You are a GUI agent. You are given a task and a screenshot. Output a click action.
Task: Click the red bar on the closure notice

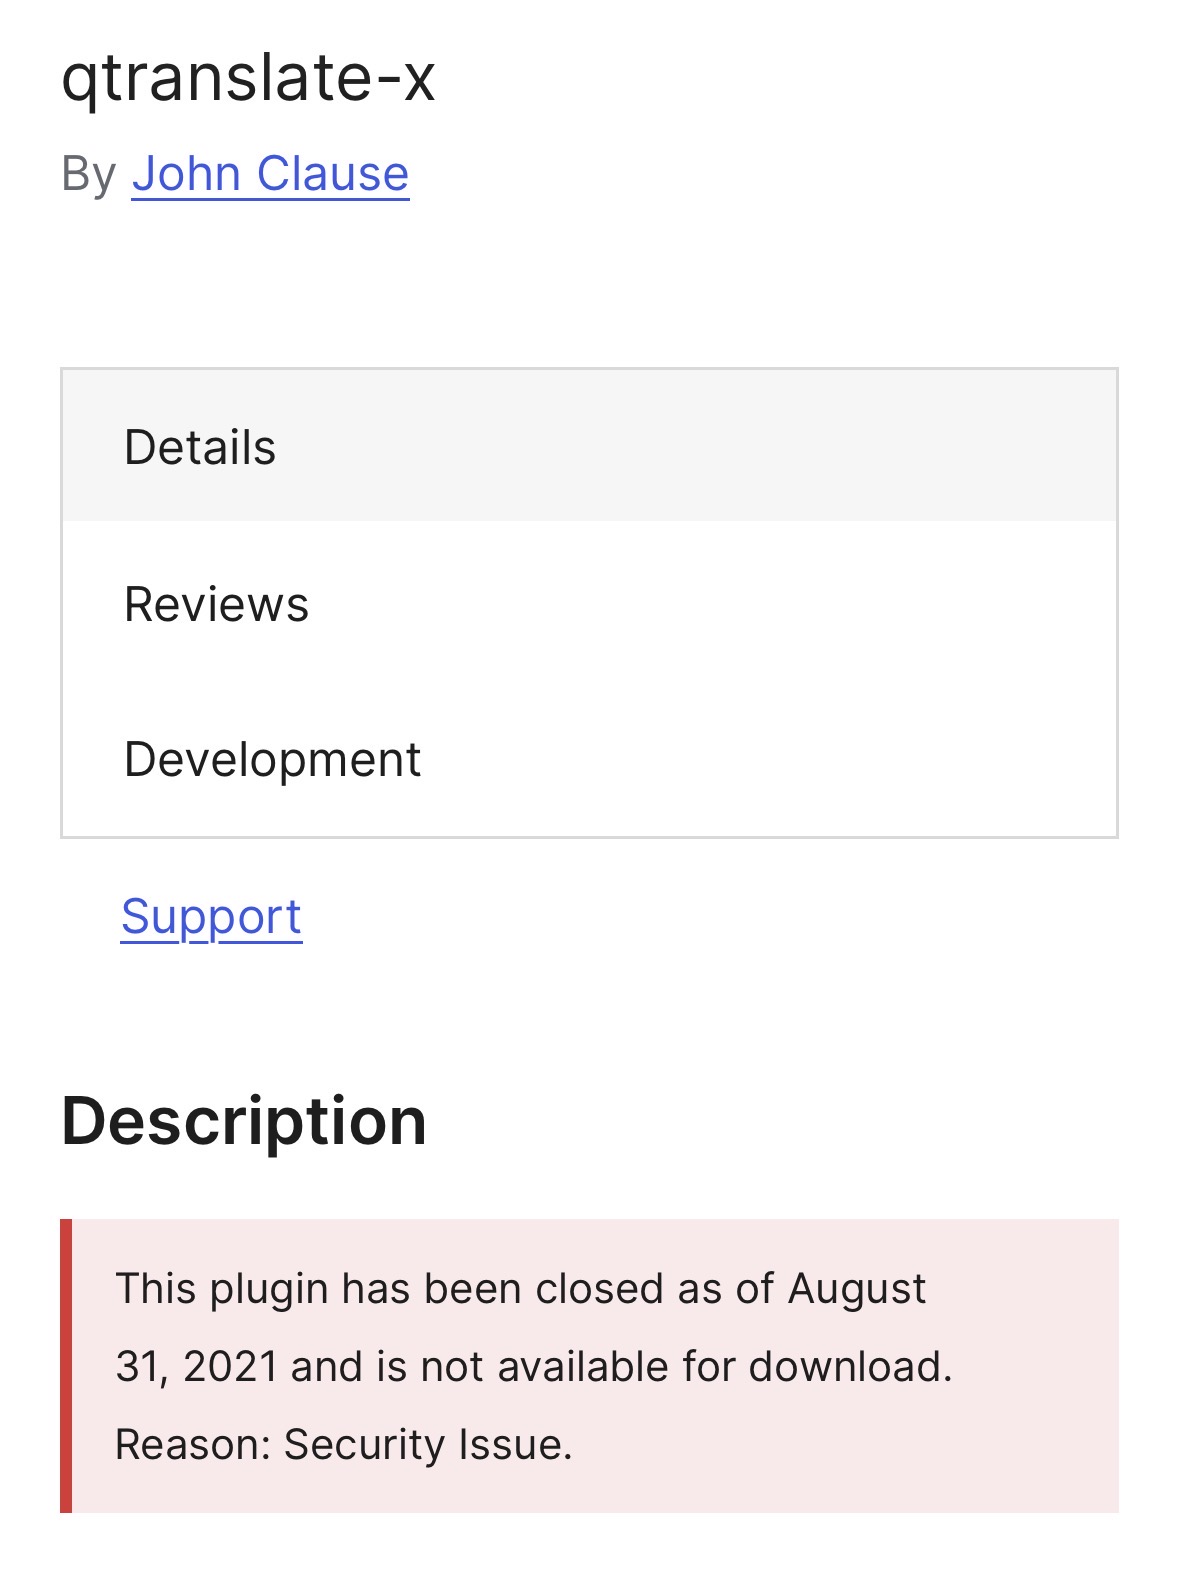66,1366
